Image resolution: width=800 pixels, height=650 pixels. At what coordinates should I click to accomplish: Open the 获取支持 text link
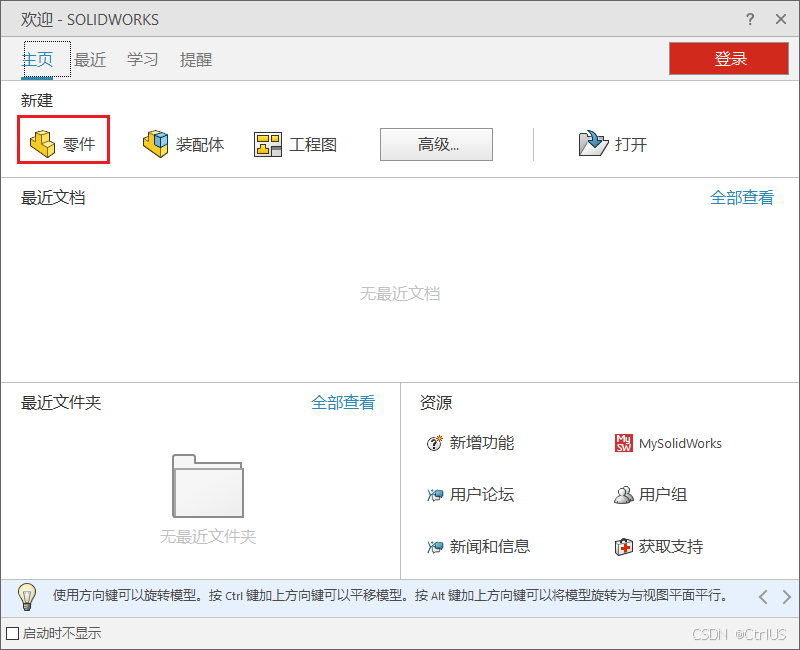tap(671, 547)
